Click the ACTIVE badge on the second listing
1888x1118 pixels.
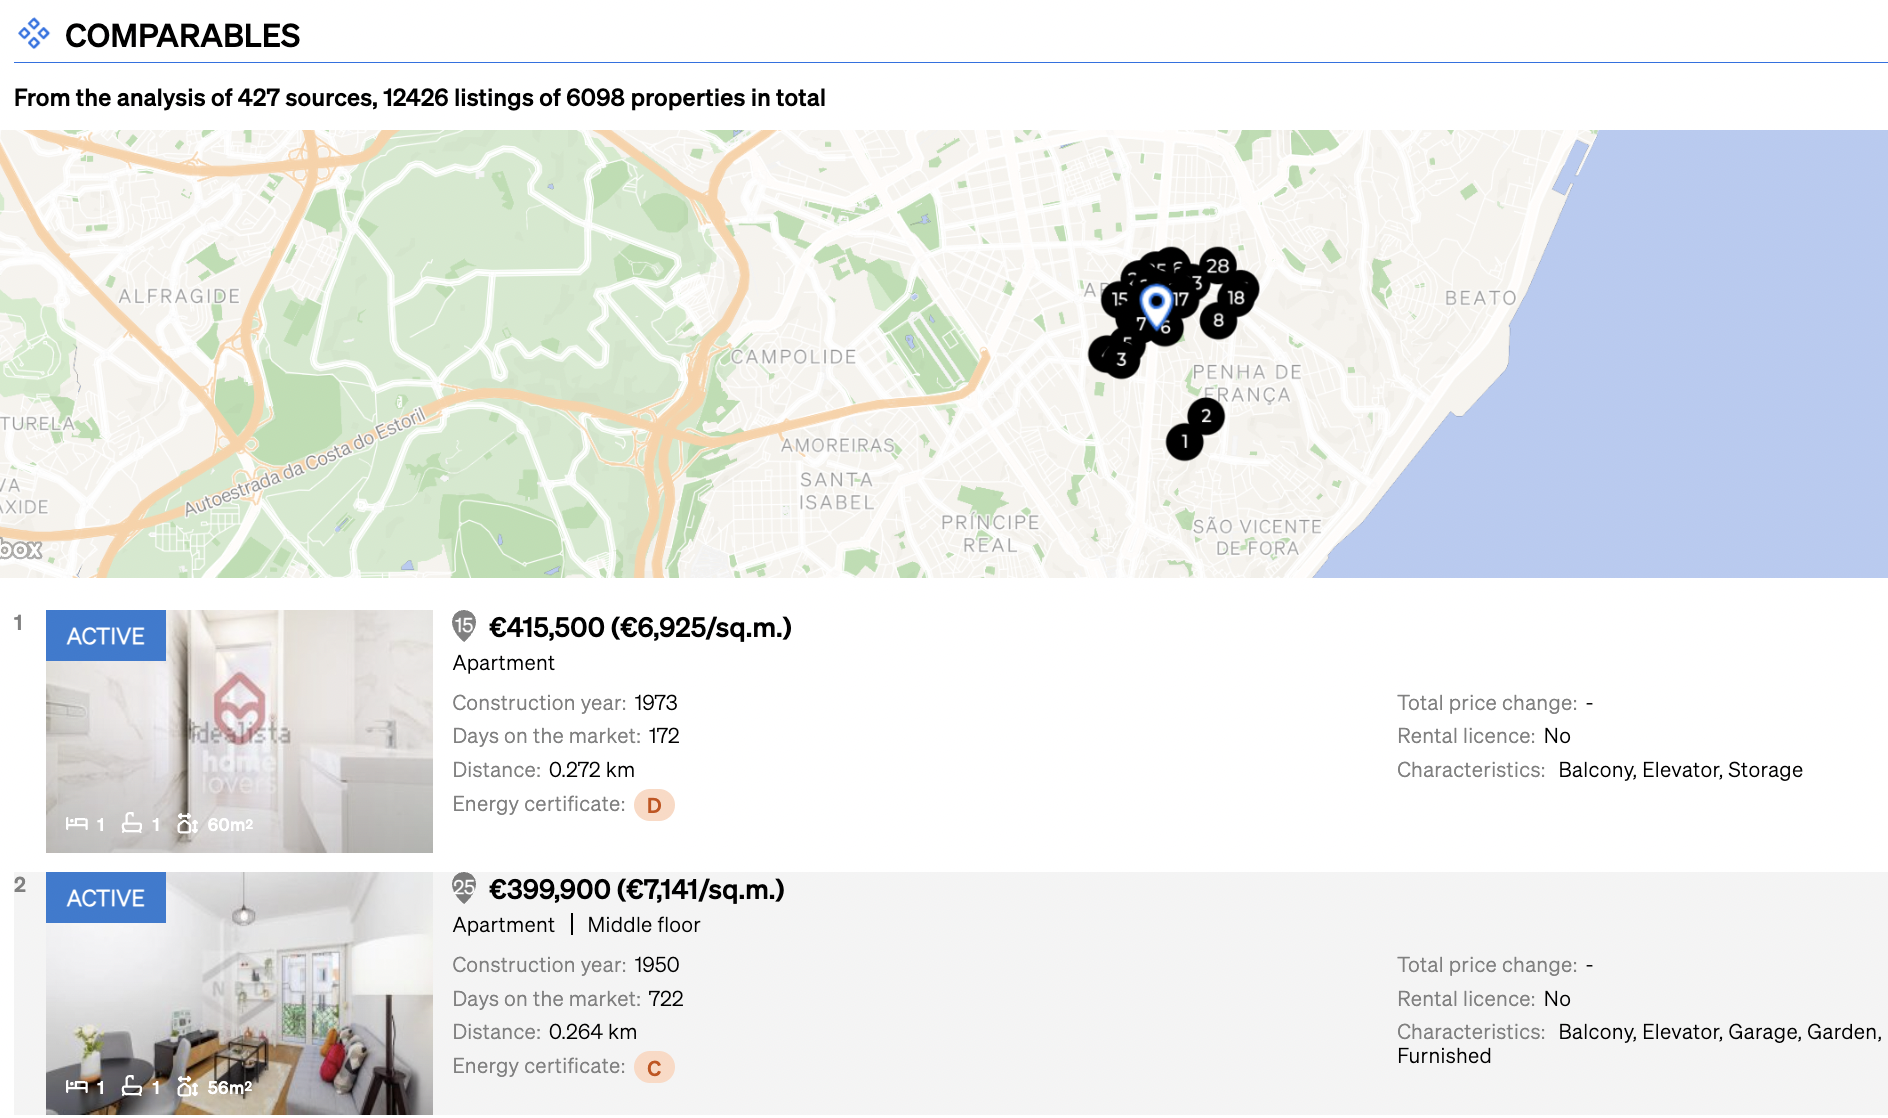pyautogui.click(x=105, y=898)
